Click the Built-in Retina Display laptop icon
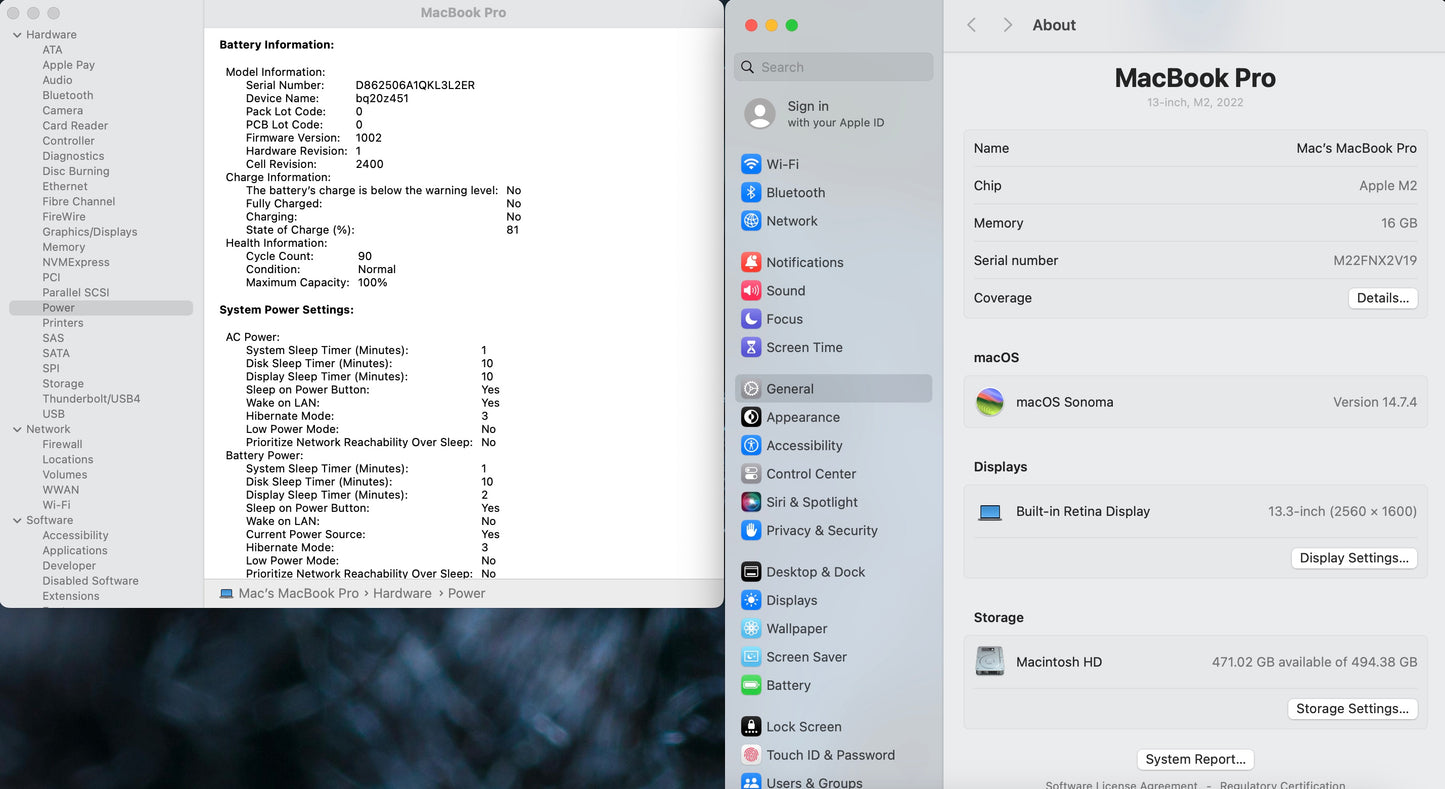Screen dimensions: 1445x789 pos(990,512)
